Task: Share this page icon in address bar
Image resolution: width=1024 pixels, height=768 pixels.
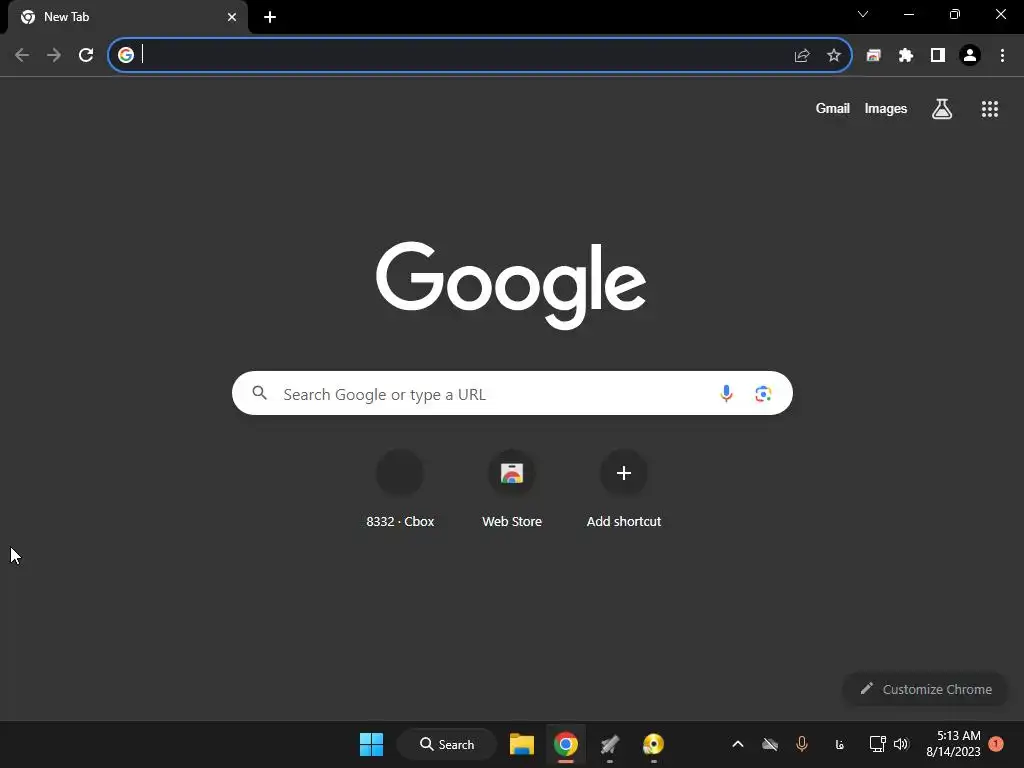Action: tap(802, 56)
